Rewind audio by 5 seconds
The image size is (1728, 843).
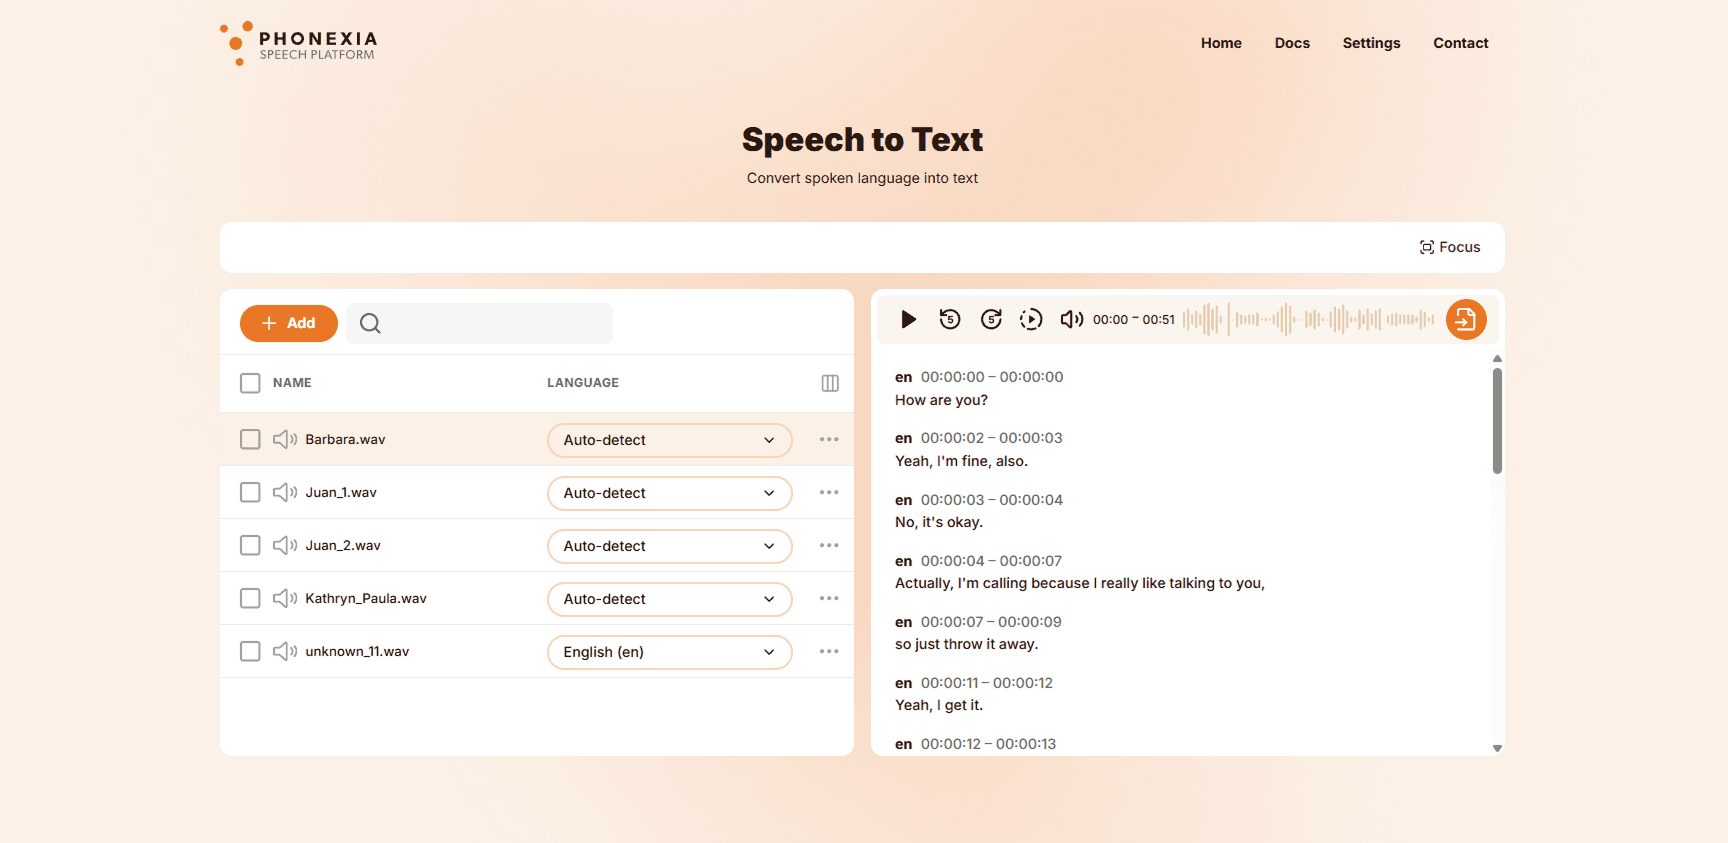(950, 319)
